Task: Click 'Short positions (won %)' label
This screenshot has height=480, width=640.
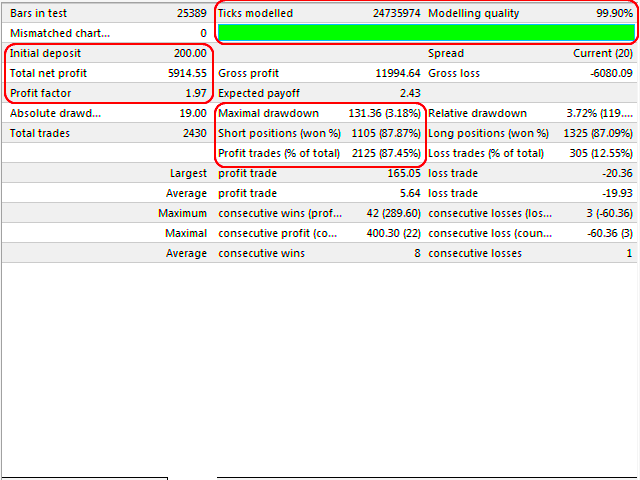Action: [x=279, y=133]
